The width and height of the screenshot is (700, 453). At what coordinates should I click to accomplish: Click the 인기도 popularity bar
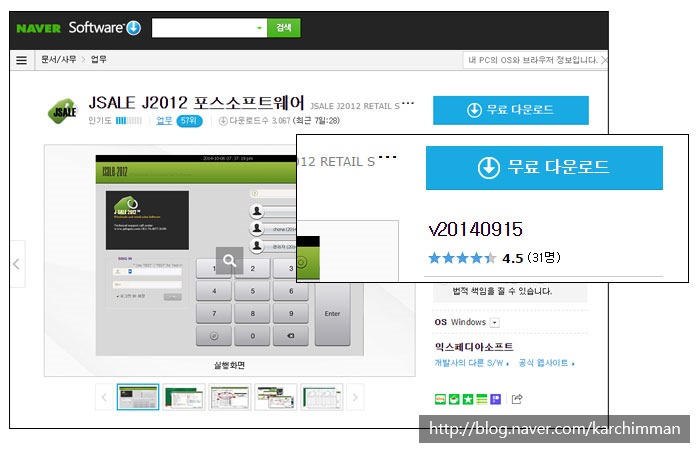coord(129,121)
